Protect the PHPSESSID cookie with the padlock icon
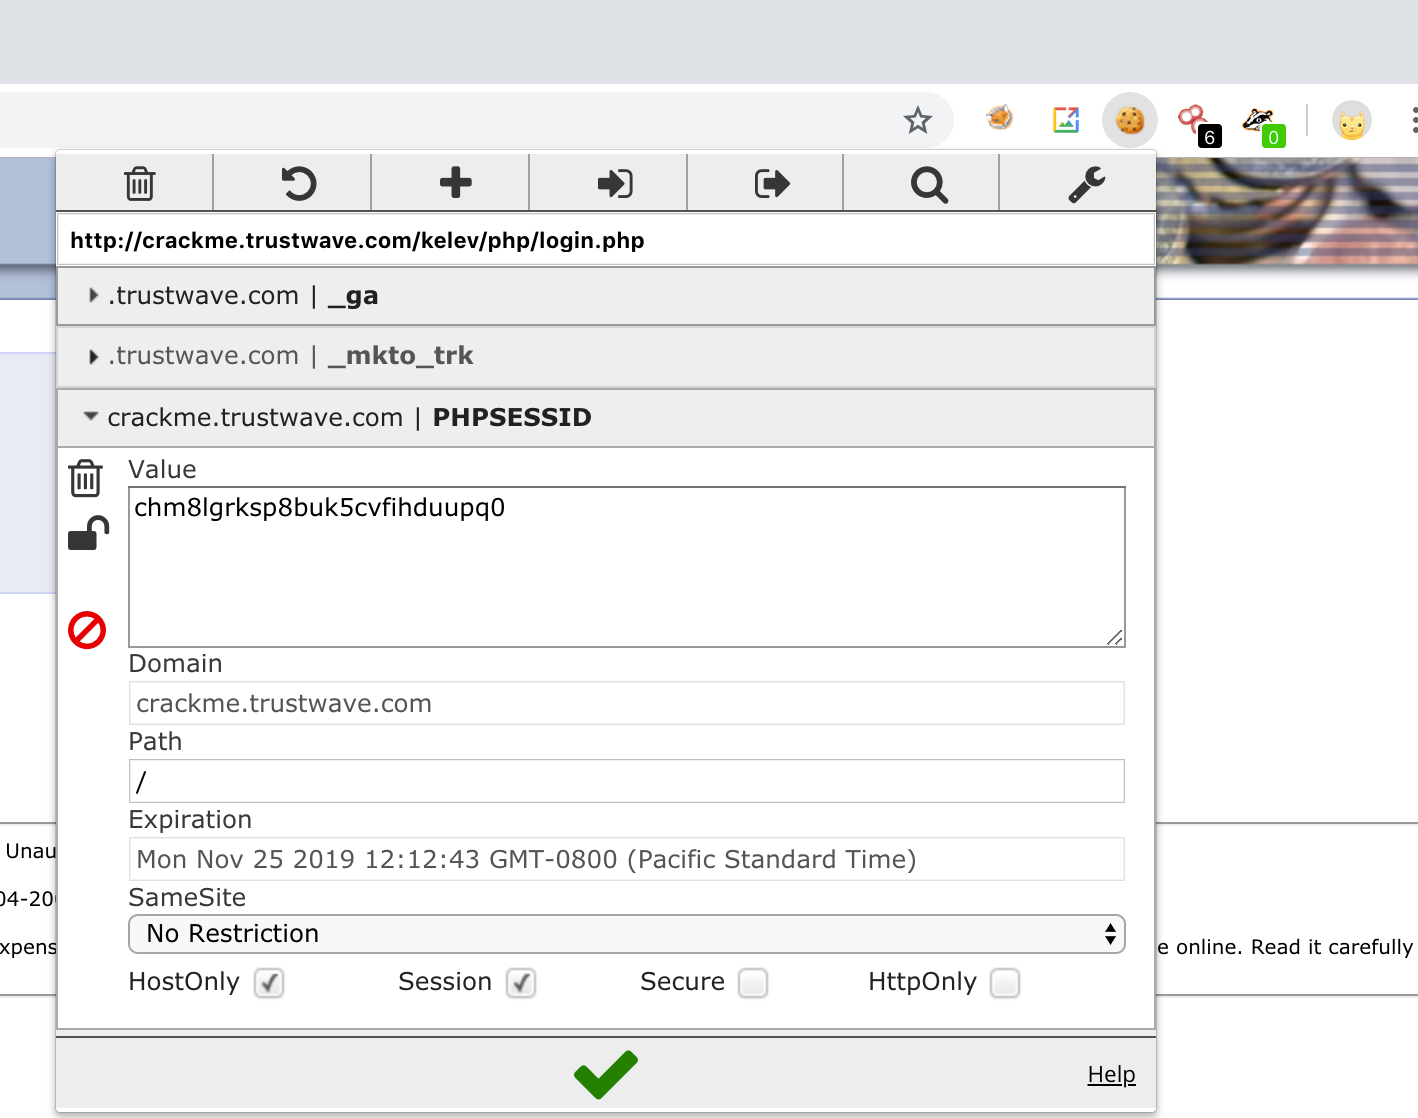1418x1118 pixels. (88, 534)
